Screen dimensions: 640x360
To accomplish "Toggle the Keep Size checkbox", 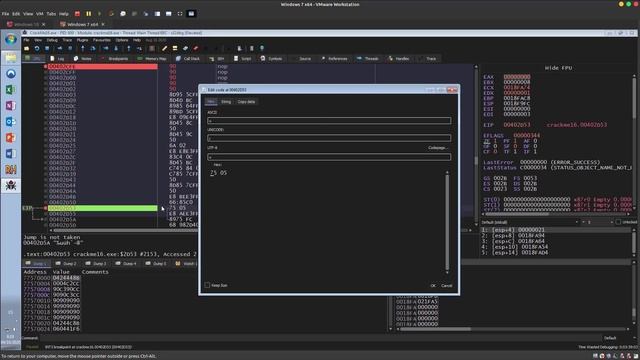I will tap(207, 285).
